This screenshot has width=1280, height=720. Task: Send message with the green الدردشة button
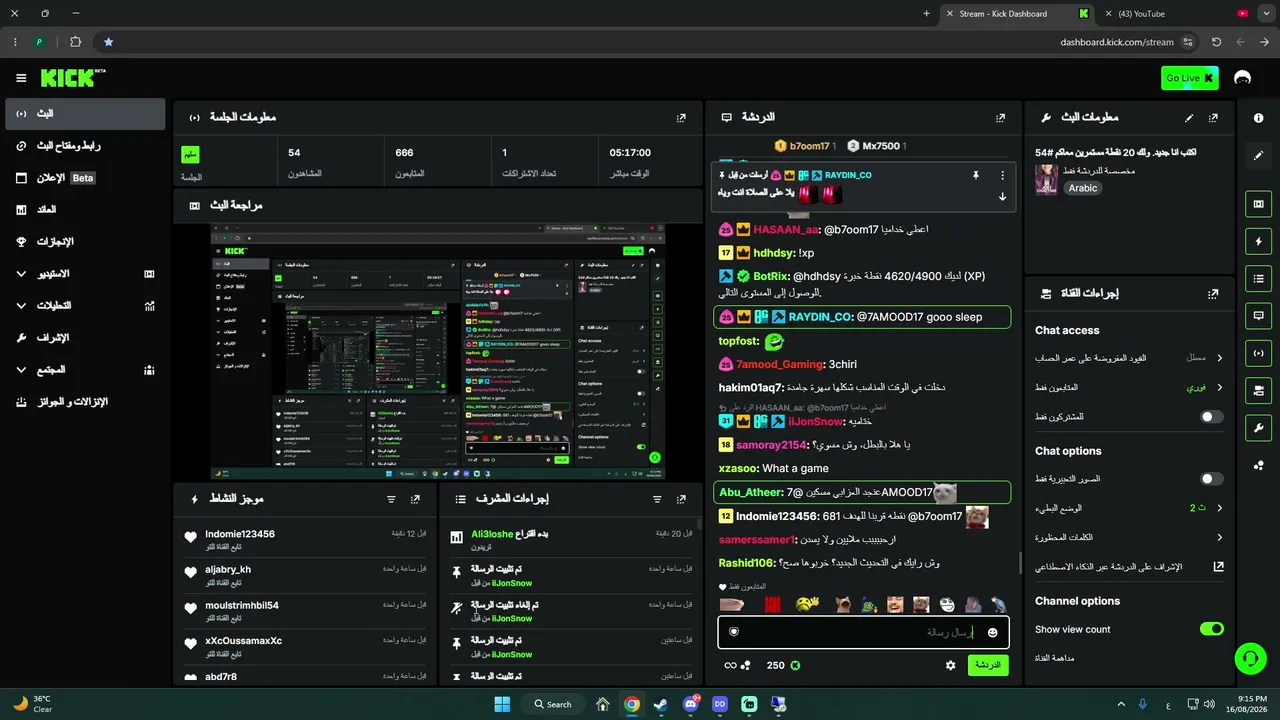tap(988, 665)
